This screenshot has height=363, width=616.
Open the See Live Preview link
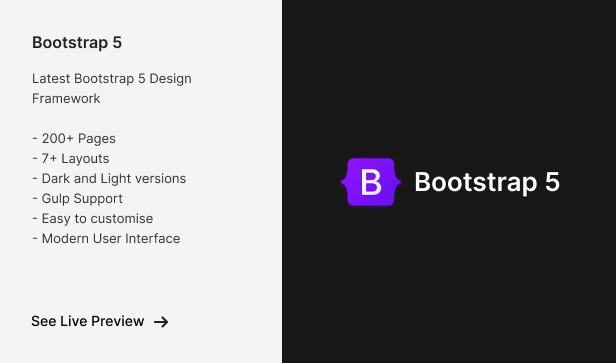point(100,321)
